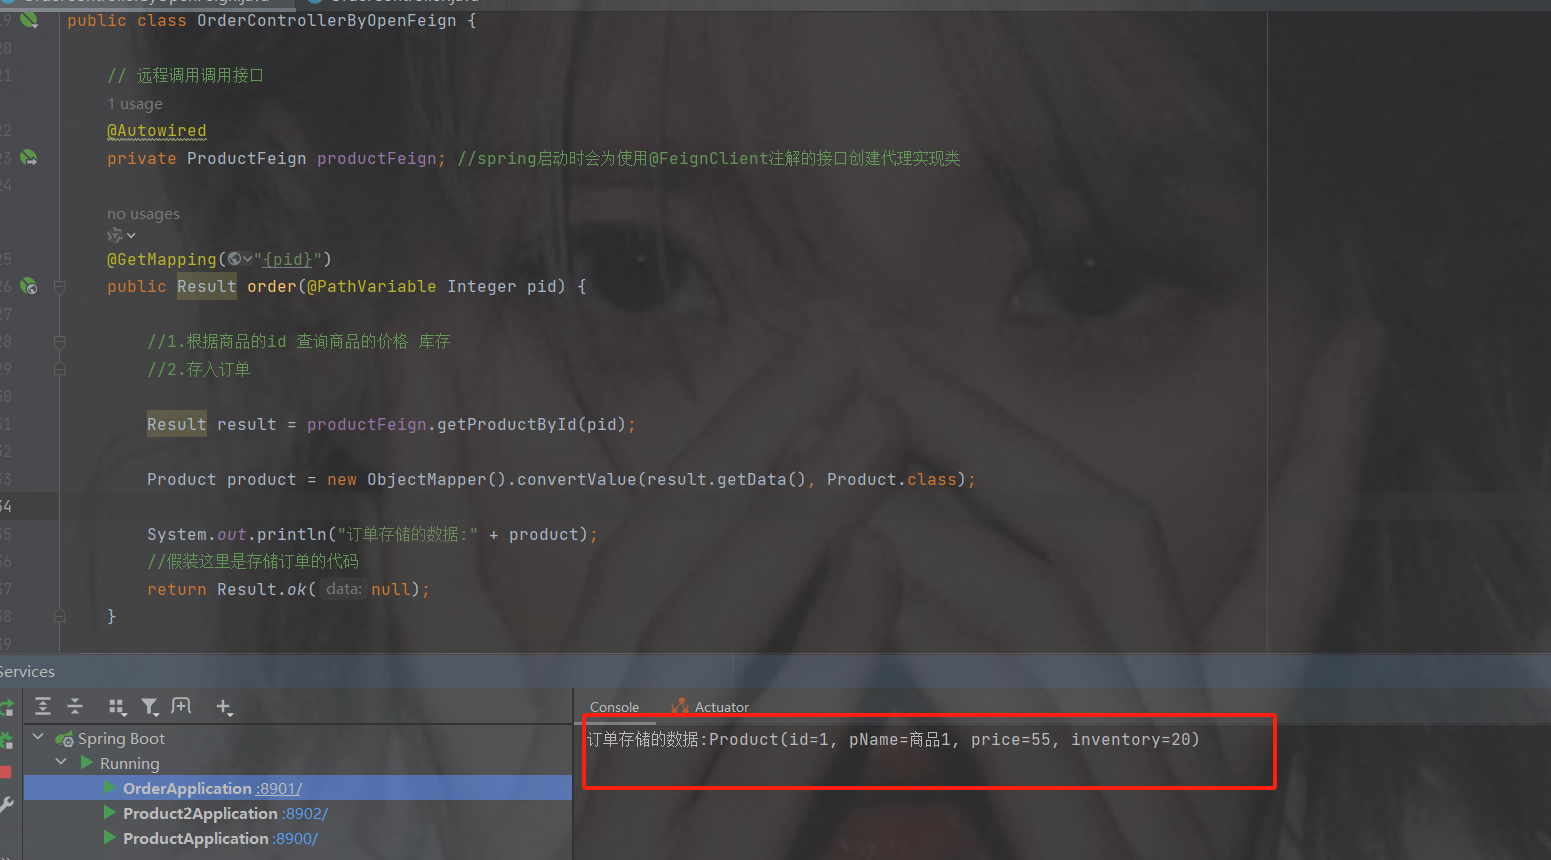
Task: Open the chevron next to AI assistant icon
Action: [x=131, y=236]
